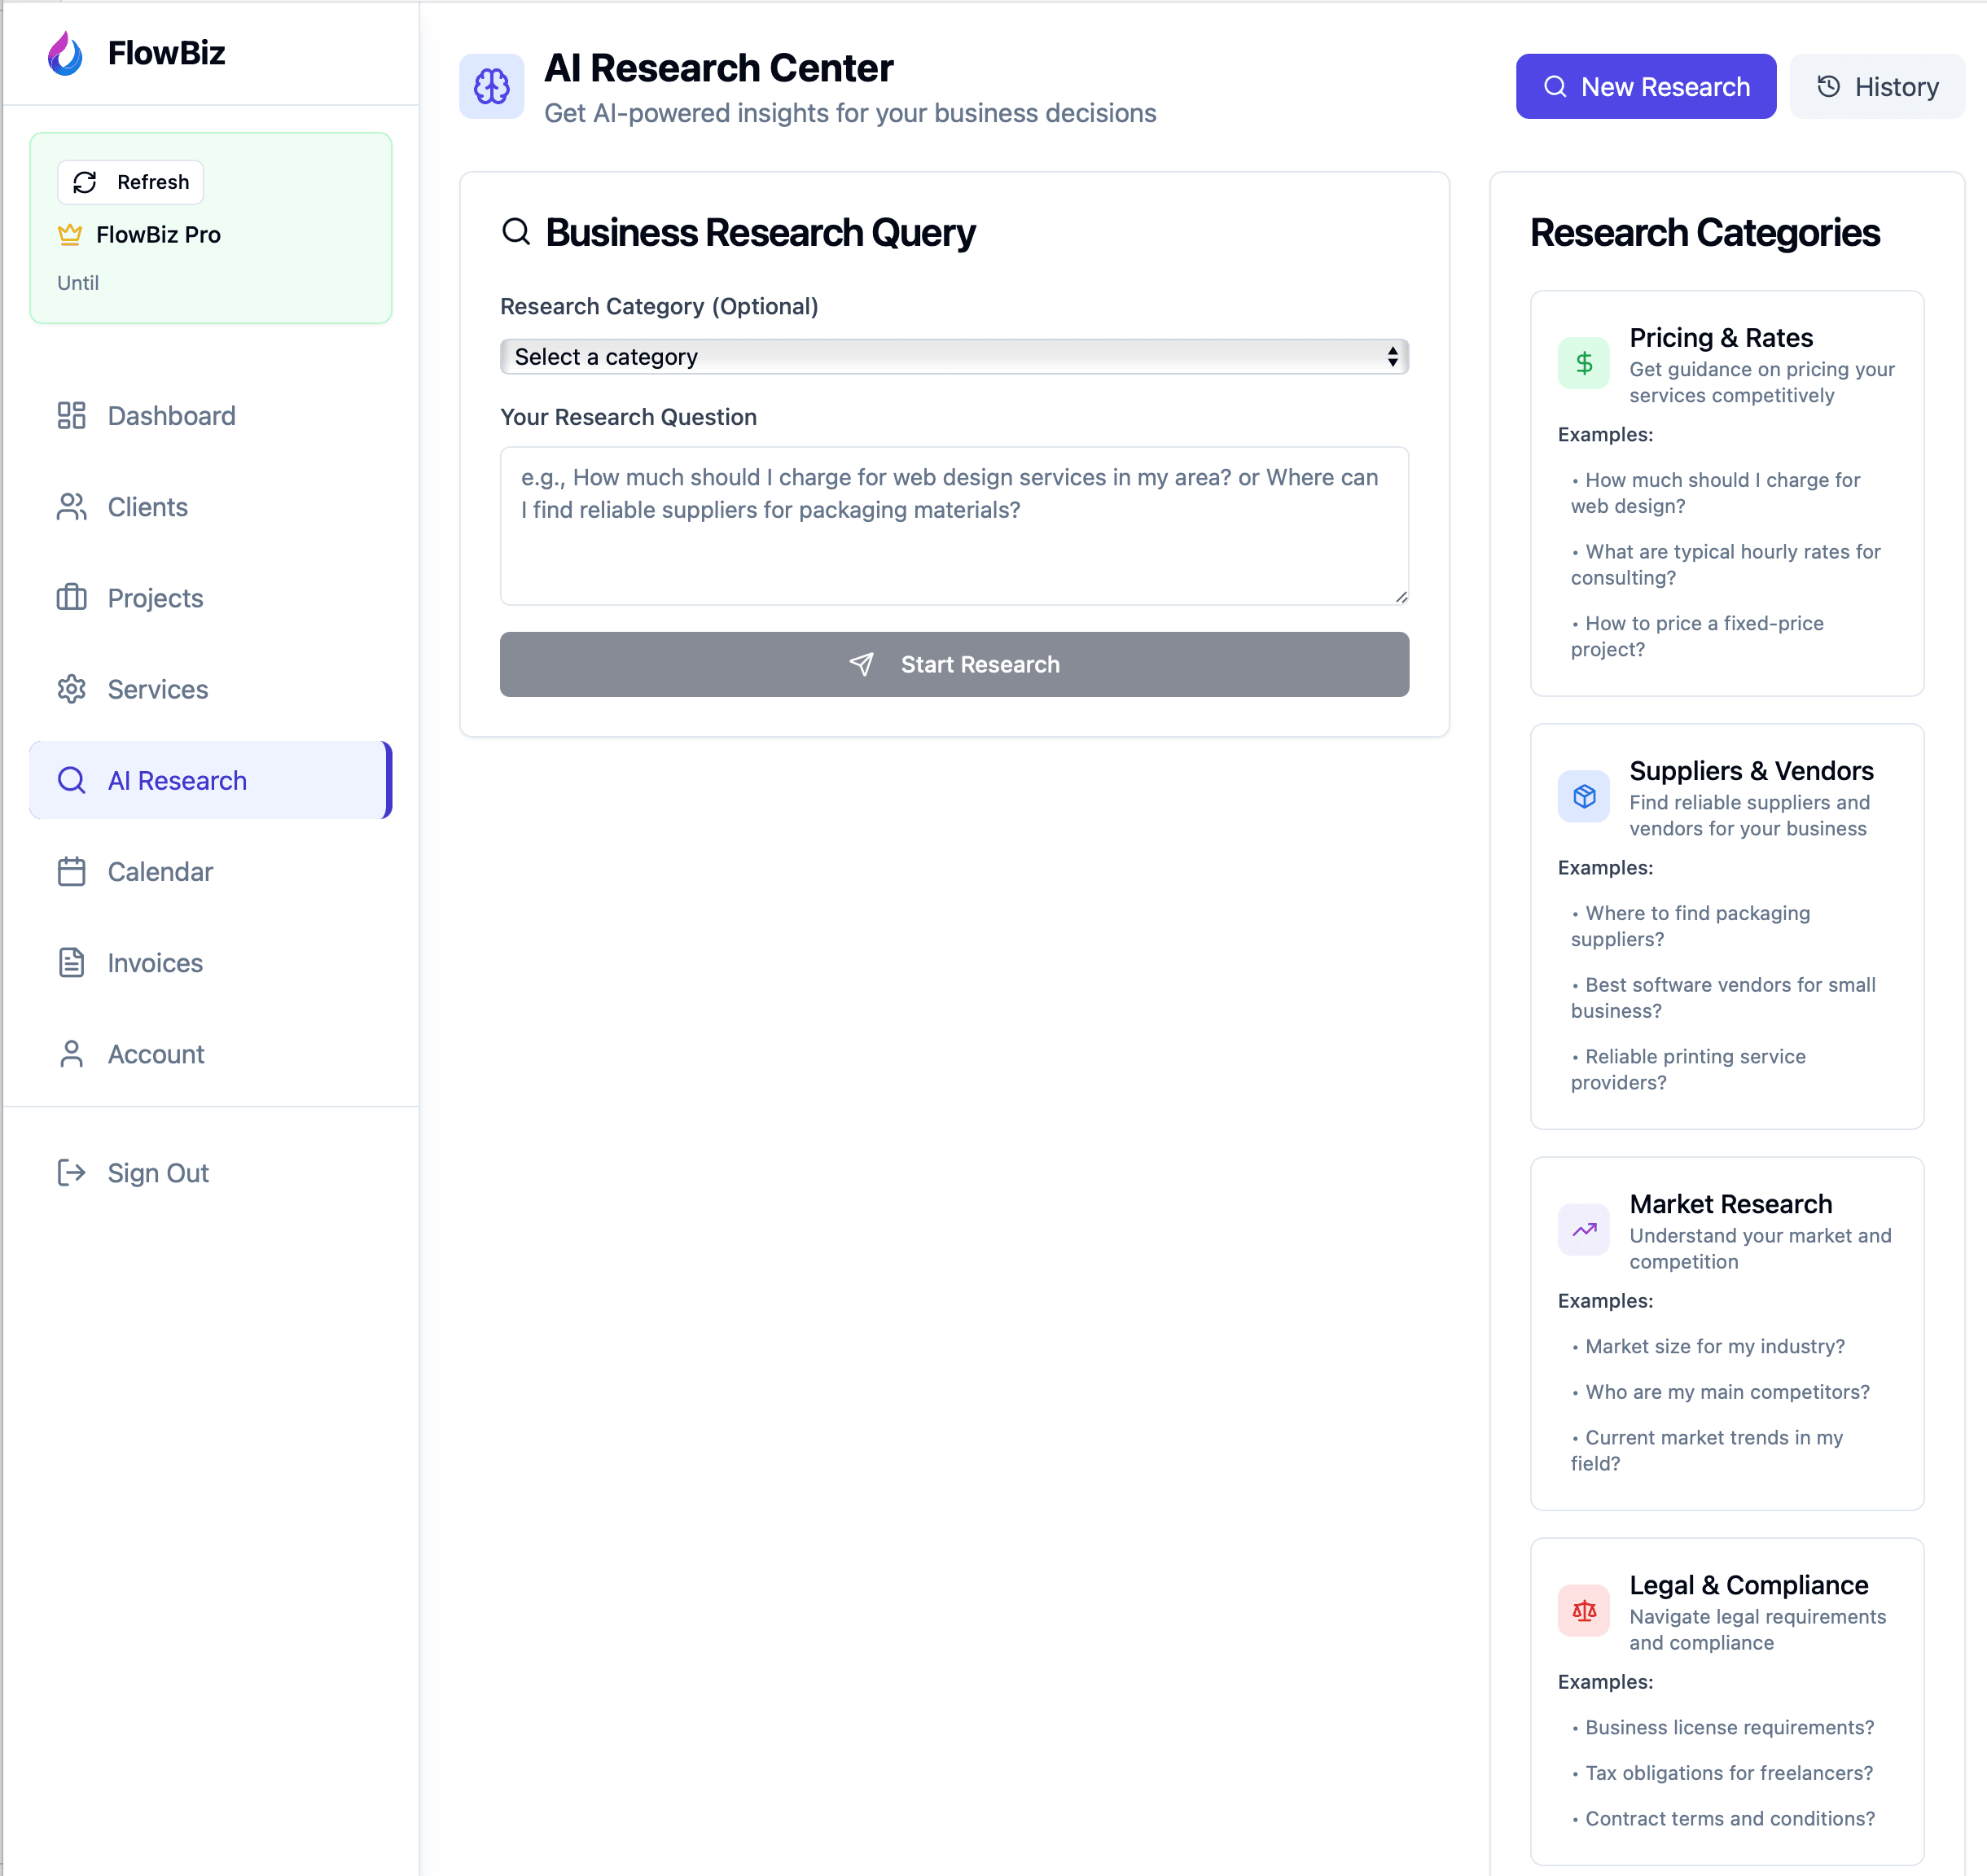The image size is (1987, 1876).
Task: Click inside the research question text area
Action: click(x=953, y=525)
